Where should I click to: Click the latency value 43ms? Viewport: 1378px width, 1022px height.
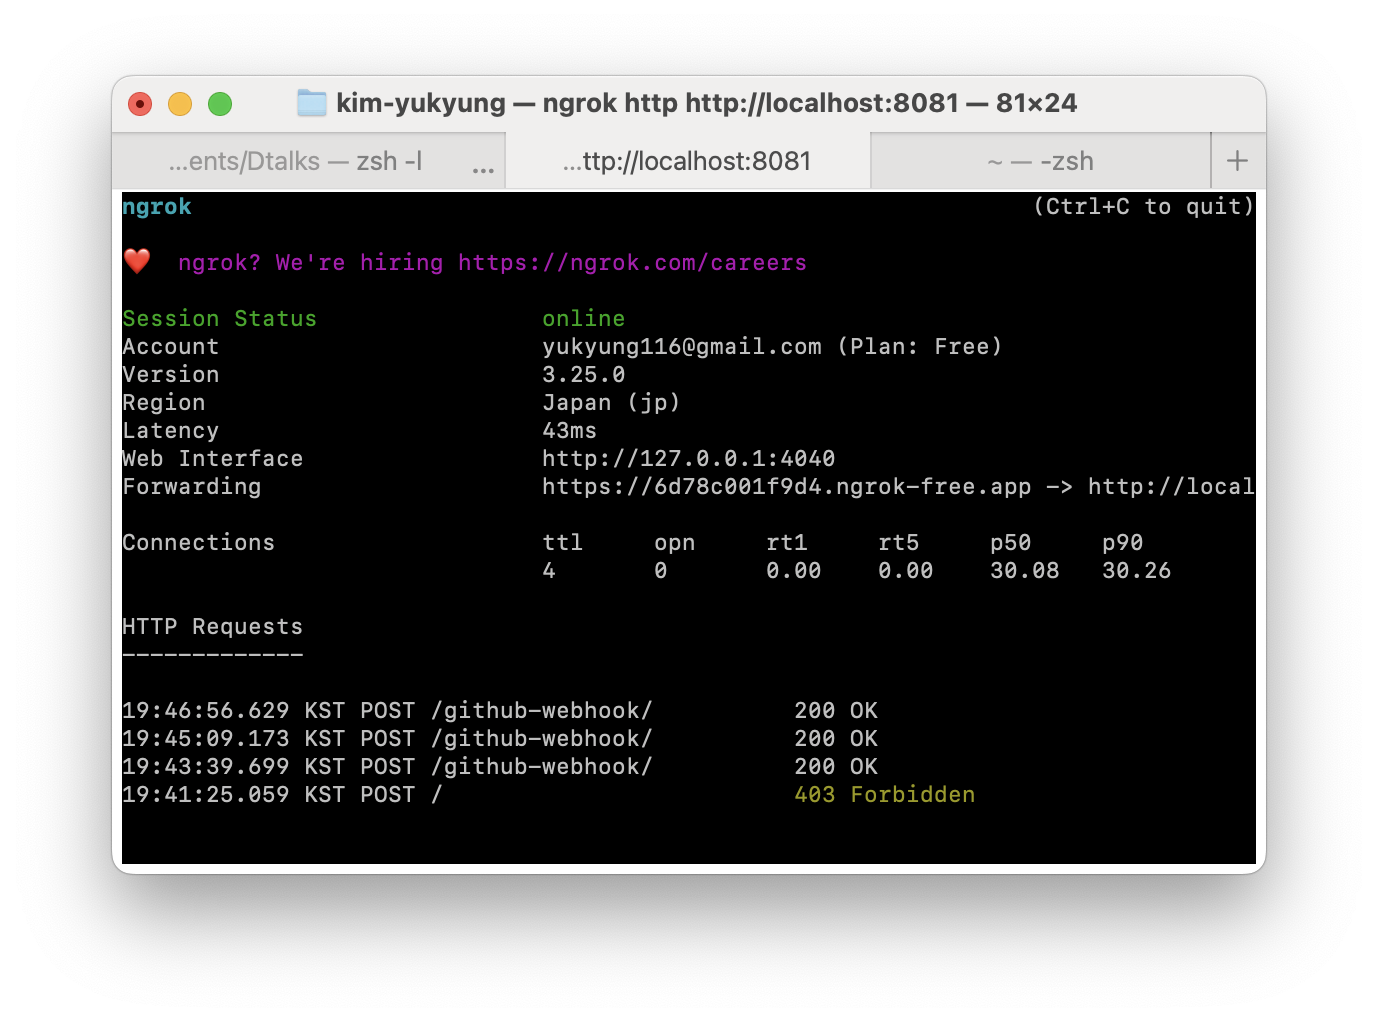pyautogui.click(x=569, y=431)
